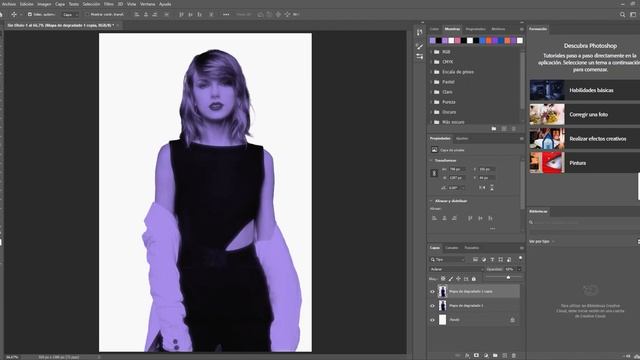Click the flip horizontal icon in Transformar
Screen dimensions: 640x360
[x=482, y=188]
